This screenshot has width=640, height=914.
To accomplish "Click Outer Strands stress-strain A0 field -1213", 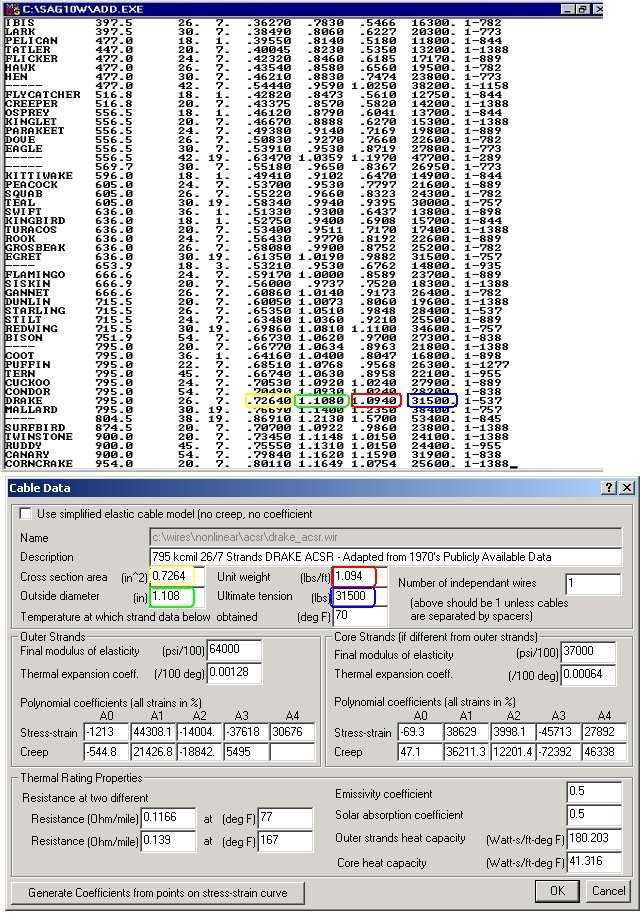I will [106, 732].
